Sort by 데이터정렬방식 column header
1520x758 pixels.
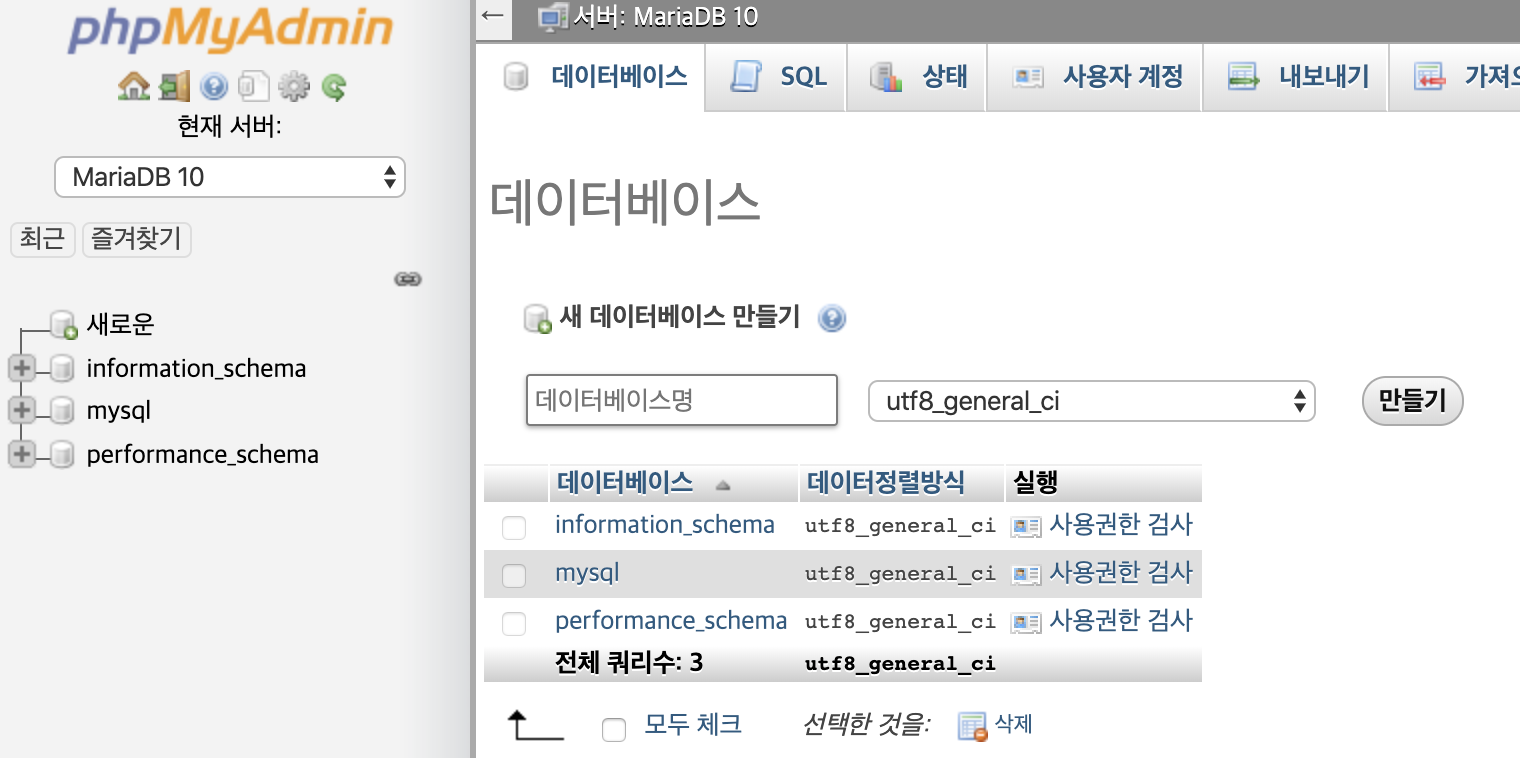tap(886, 484)
